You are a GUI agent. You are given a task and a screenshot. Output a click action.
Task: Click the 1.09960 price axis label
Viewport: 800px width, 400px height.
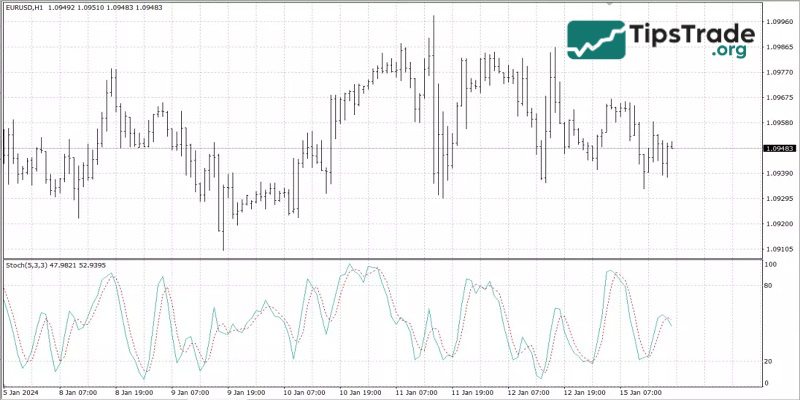778,21
